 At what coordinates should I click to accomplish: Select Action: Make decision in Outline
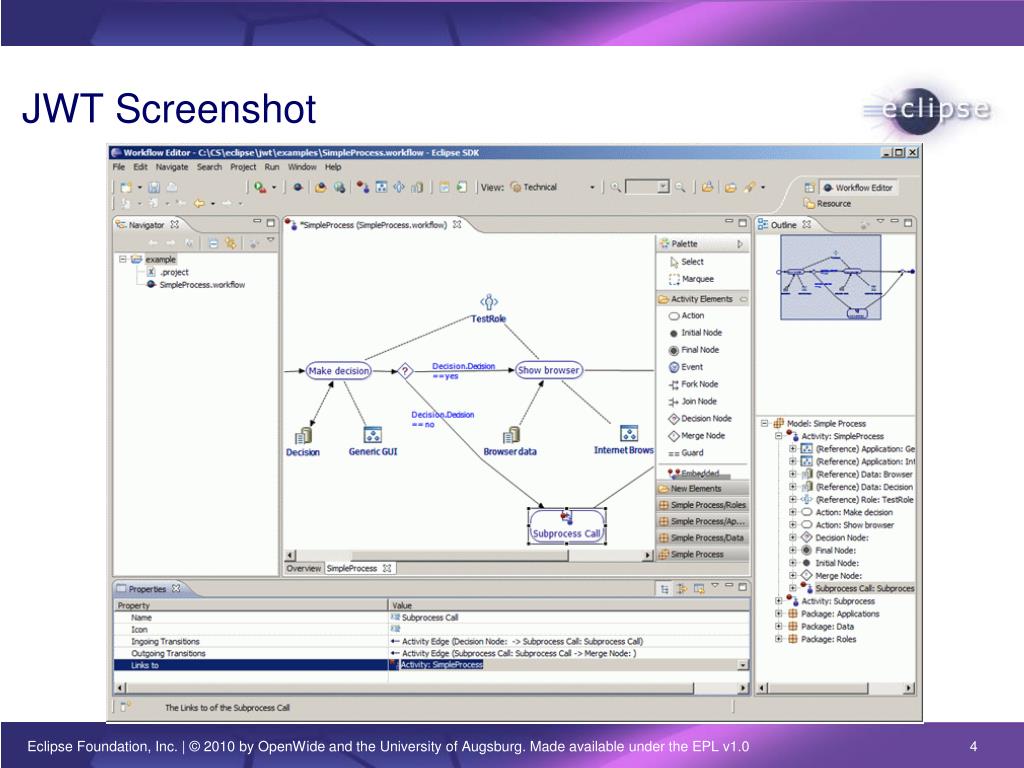pyautogui.click(x=848, y=512)
